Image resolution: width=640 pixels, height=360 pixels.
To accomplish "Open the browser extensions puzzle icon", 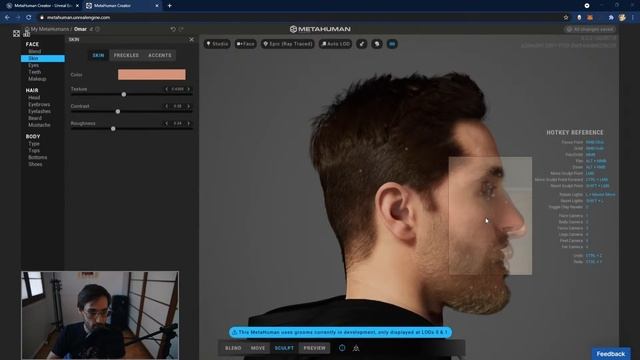I will [611, 18].
